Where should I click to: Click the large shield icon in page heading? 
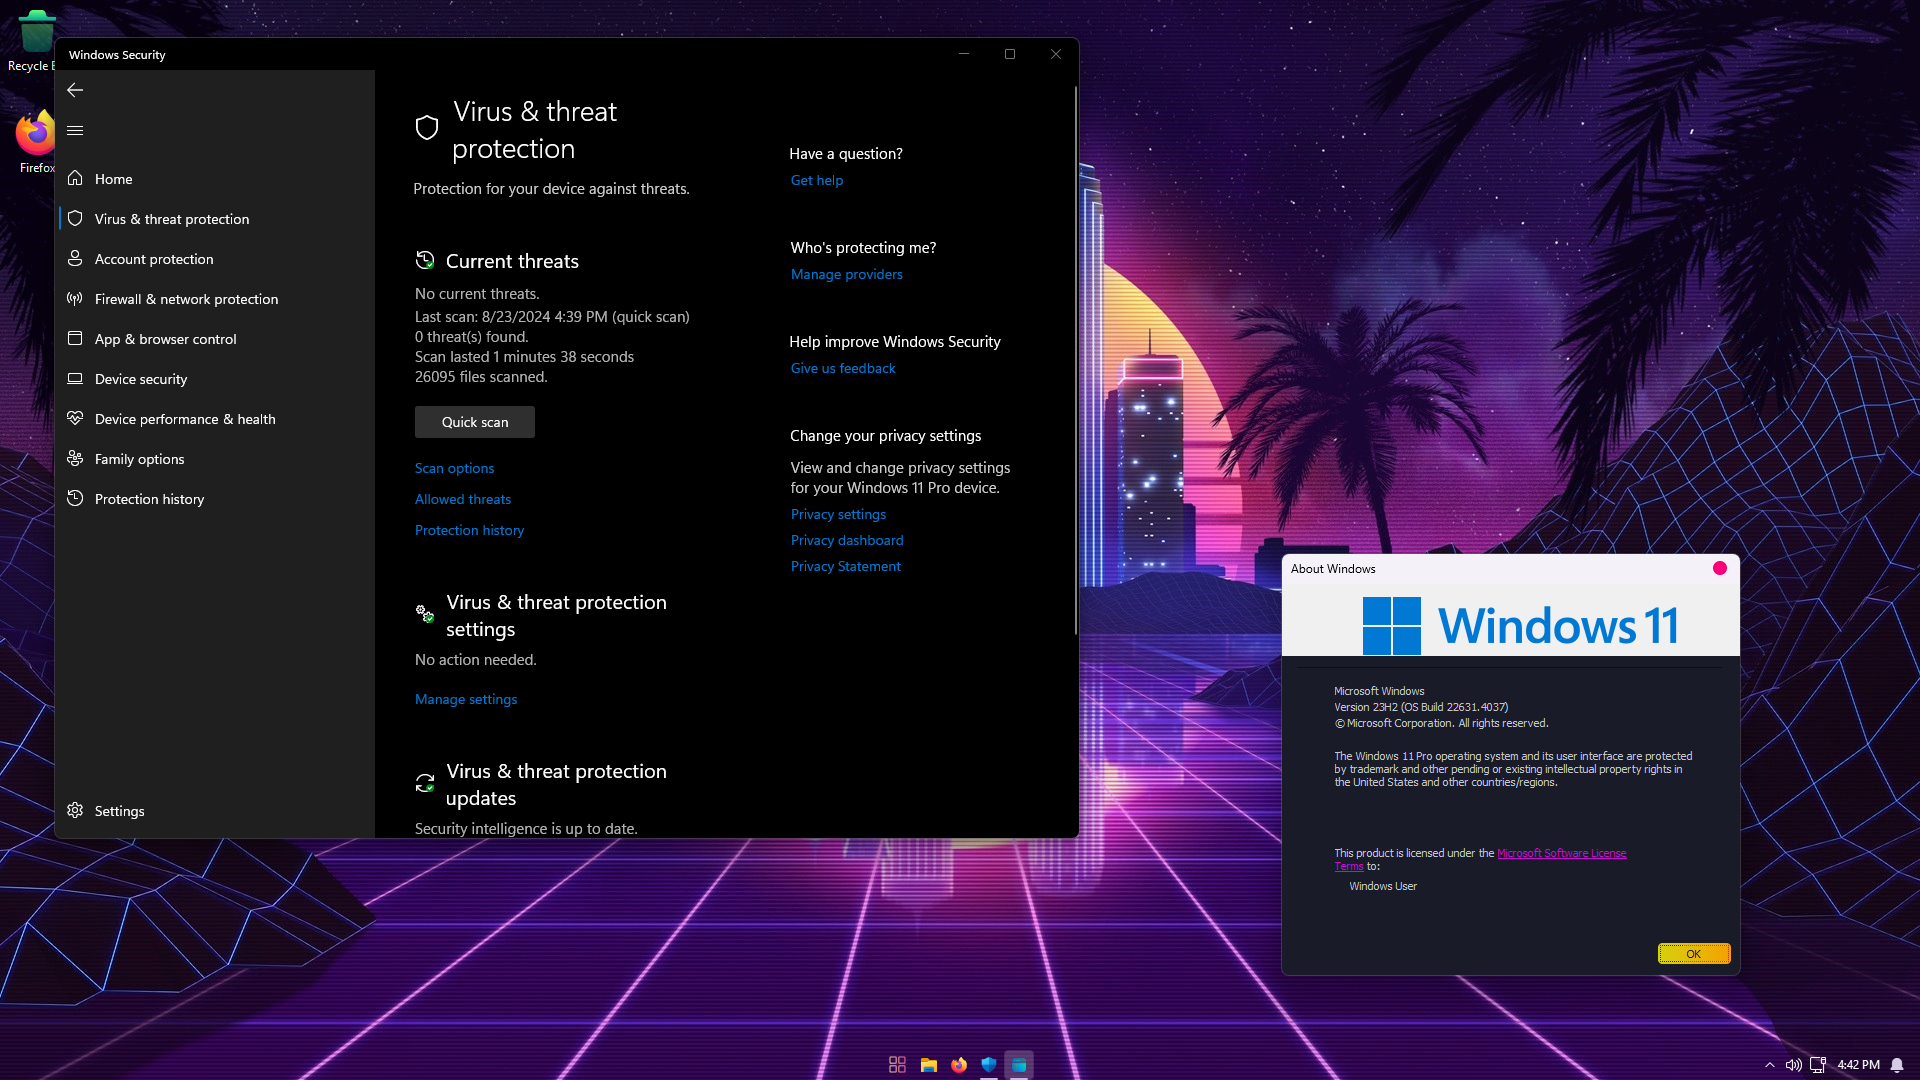427,128
